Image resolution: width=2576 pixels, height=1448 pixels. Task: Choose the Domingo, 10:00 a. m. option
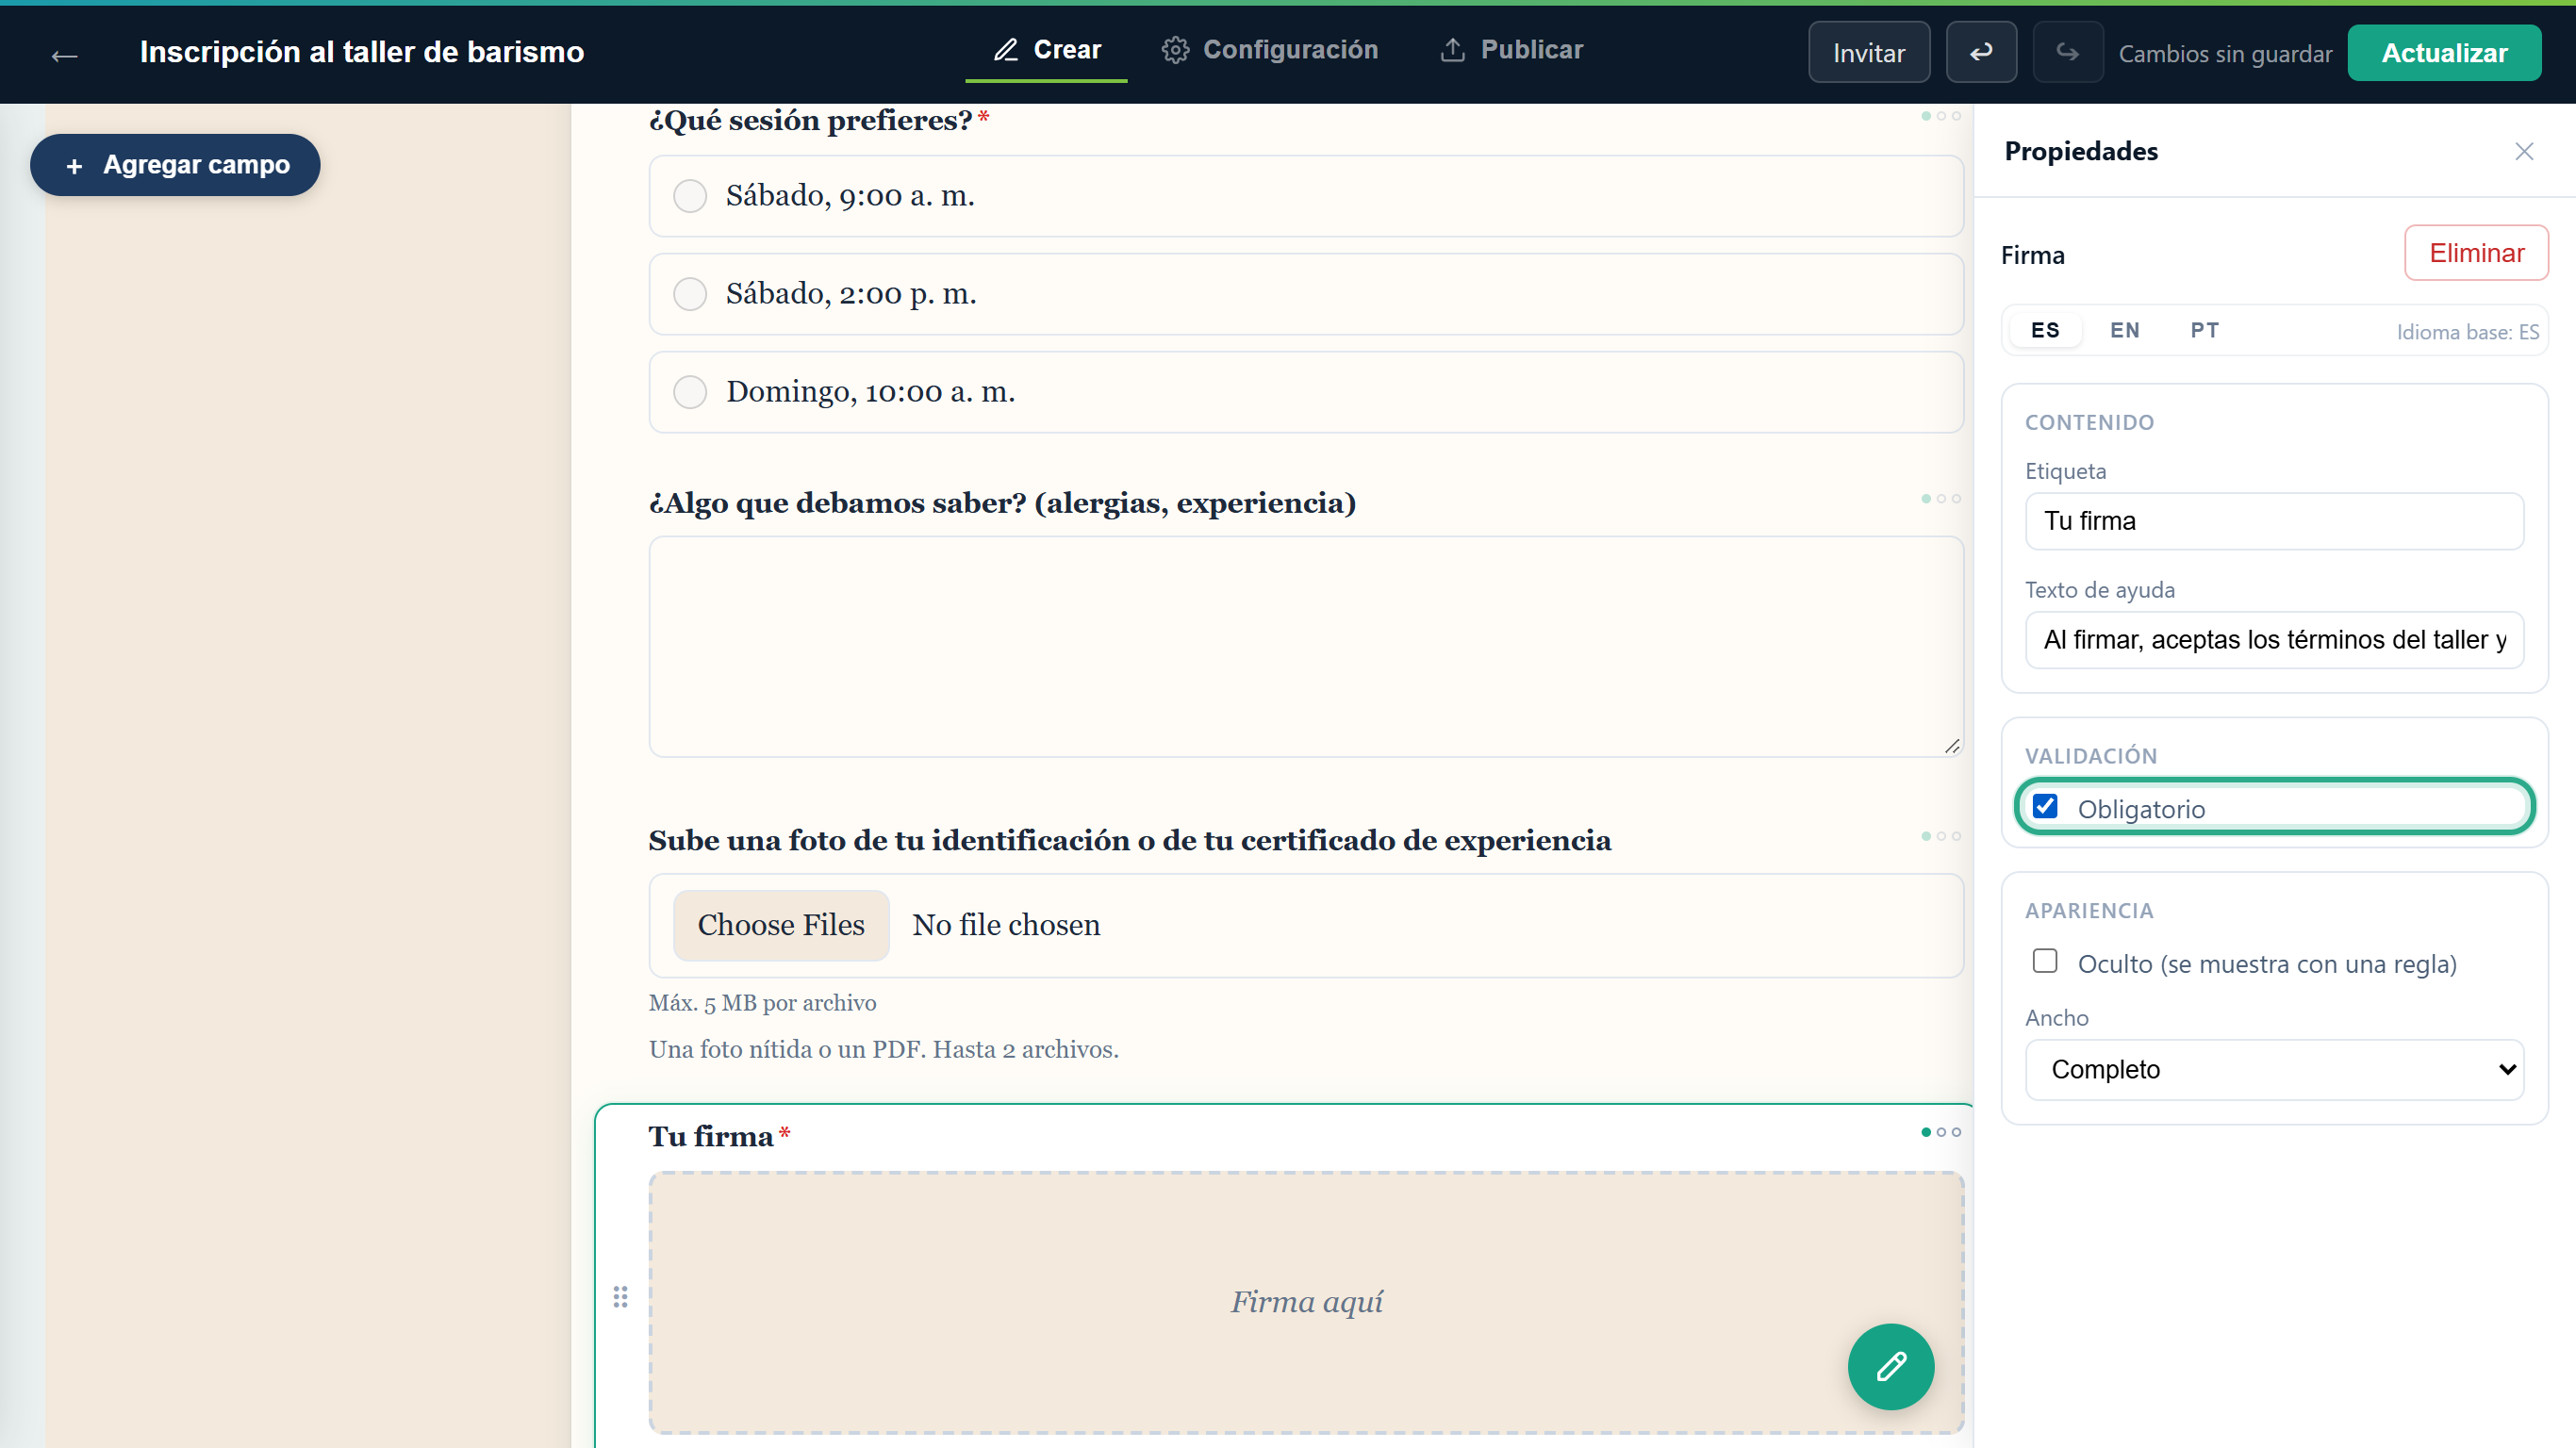click(689, 392)
